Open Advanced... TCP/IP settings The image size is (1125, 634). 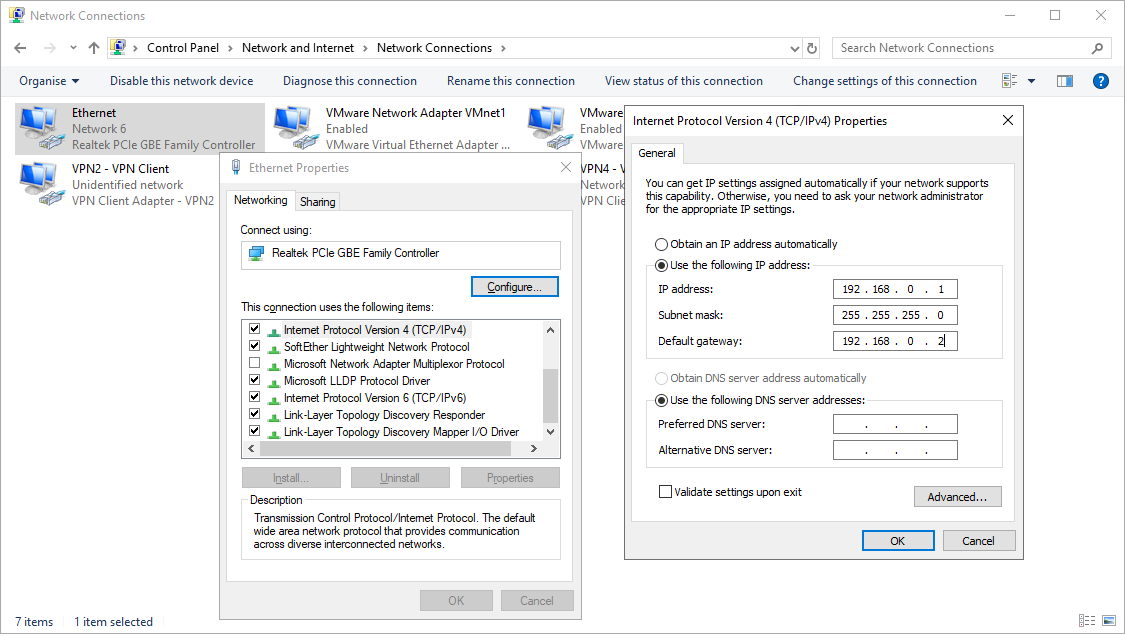click(x=957, y=497)
